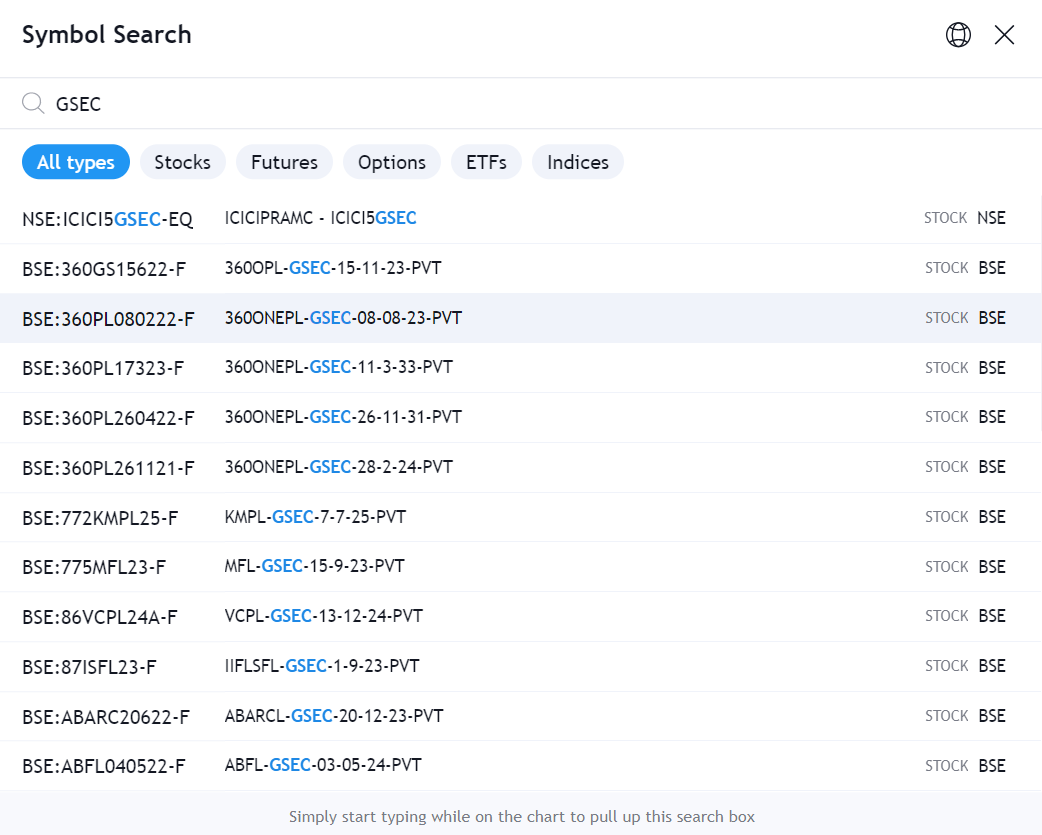Select symbol BSE:ABARC20622-F
The height and width of the screenshot is (835, 1042).
click(106, 717)
